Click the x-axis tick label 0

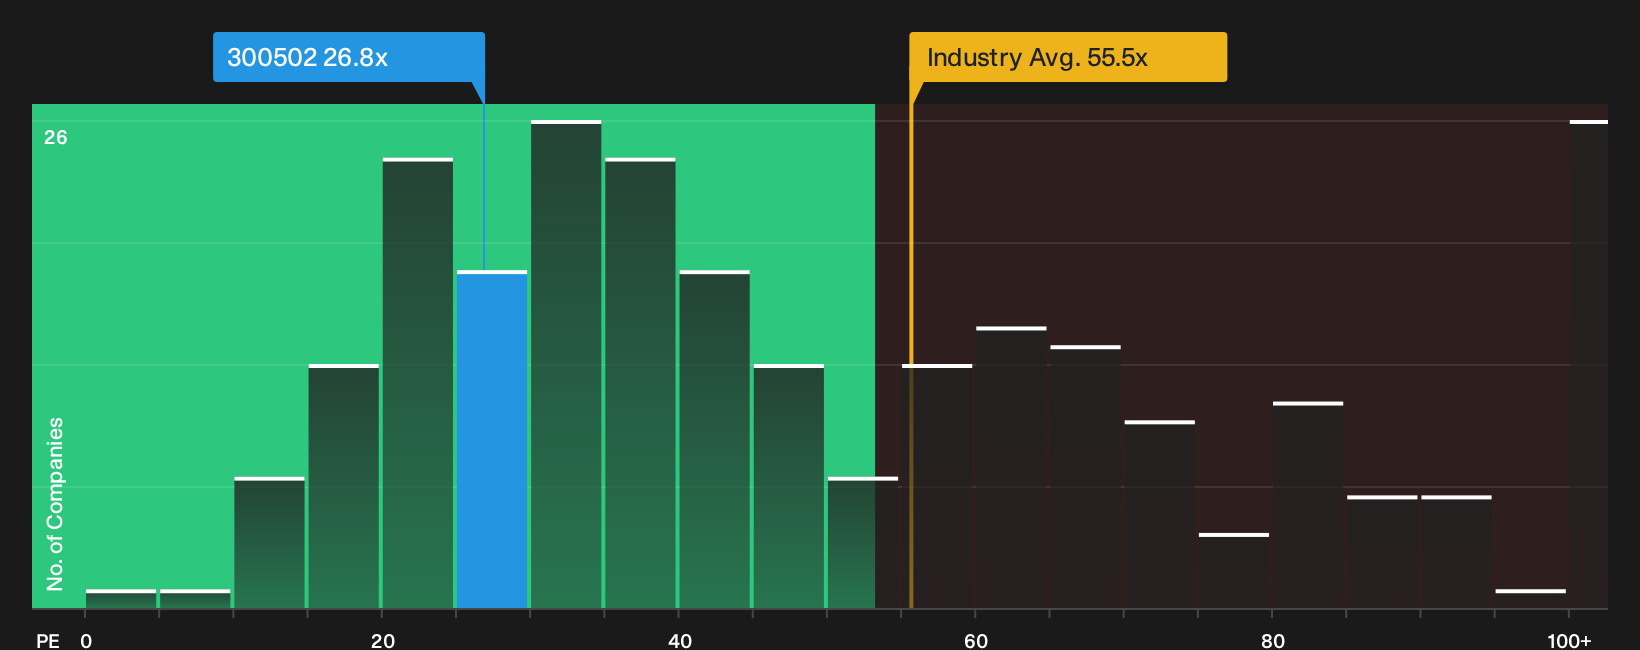pos(86,641)
